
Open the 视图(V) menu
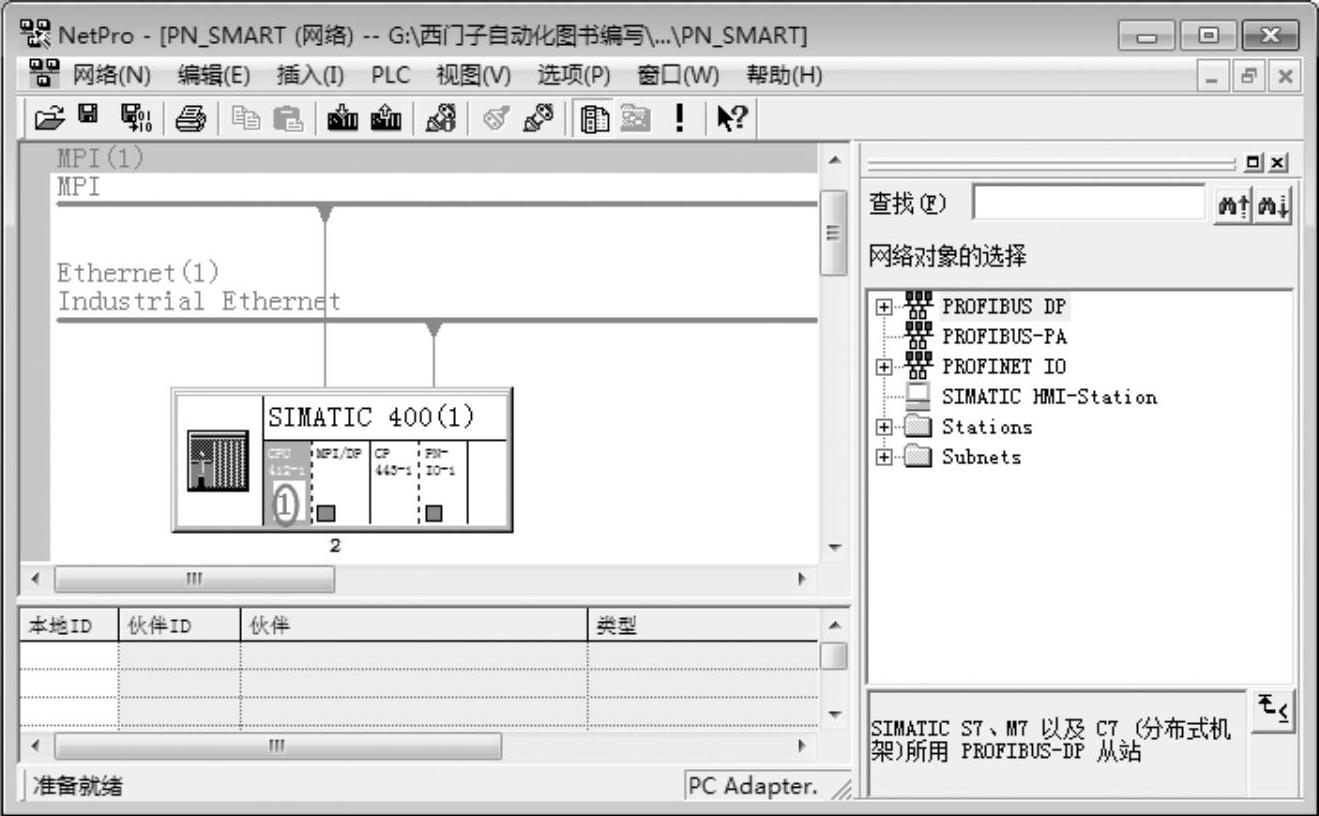pos(473,76)
